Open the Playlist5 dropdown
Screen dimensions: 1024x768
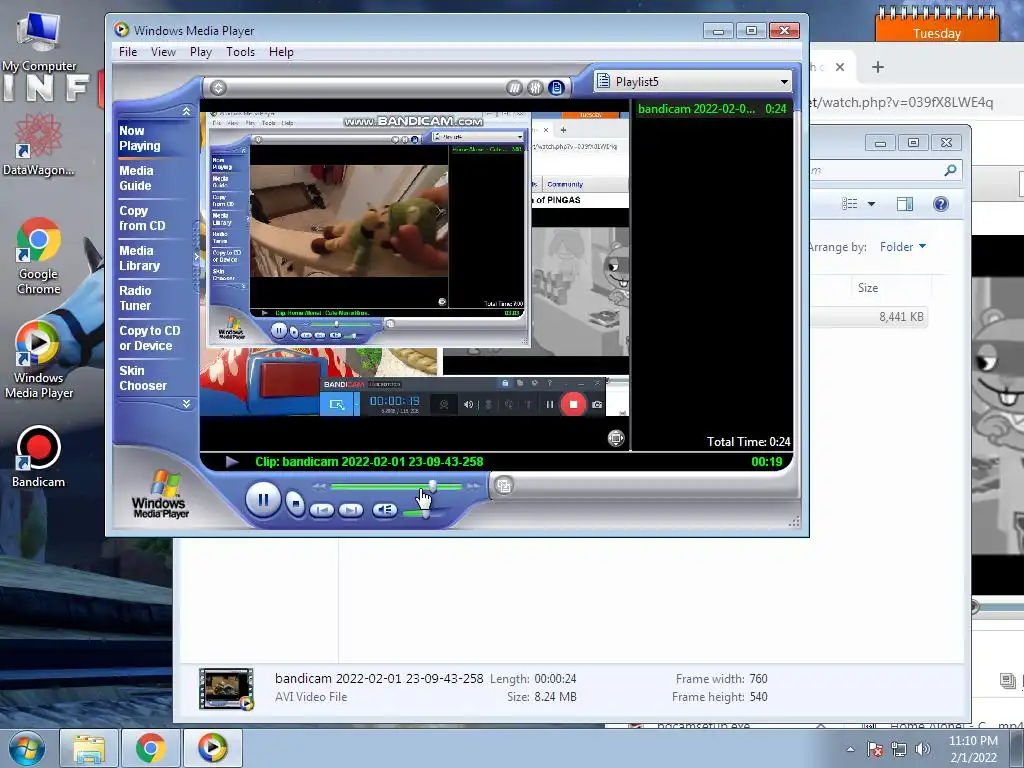click(x=784, y=82)
